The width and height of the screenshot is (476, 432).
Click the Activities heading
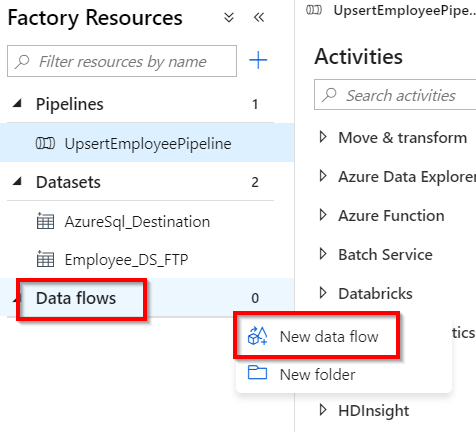pyautogui.click(x=359, y=56)
